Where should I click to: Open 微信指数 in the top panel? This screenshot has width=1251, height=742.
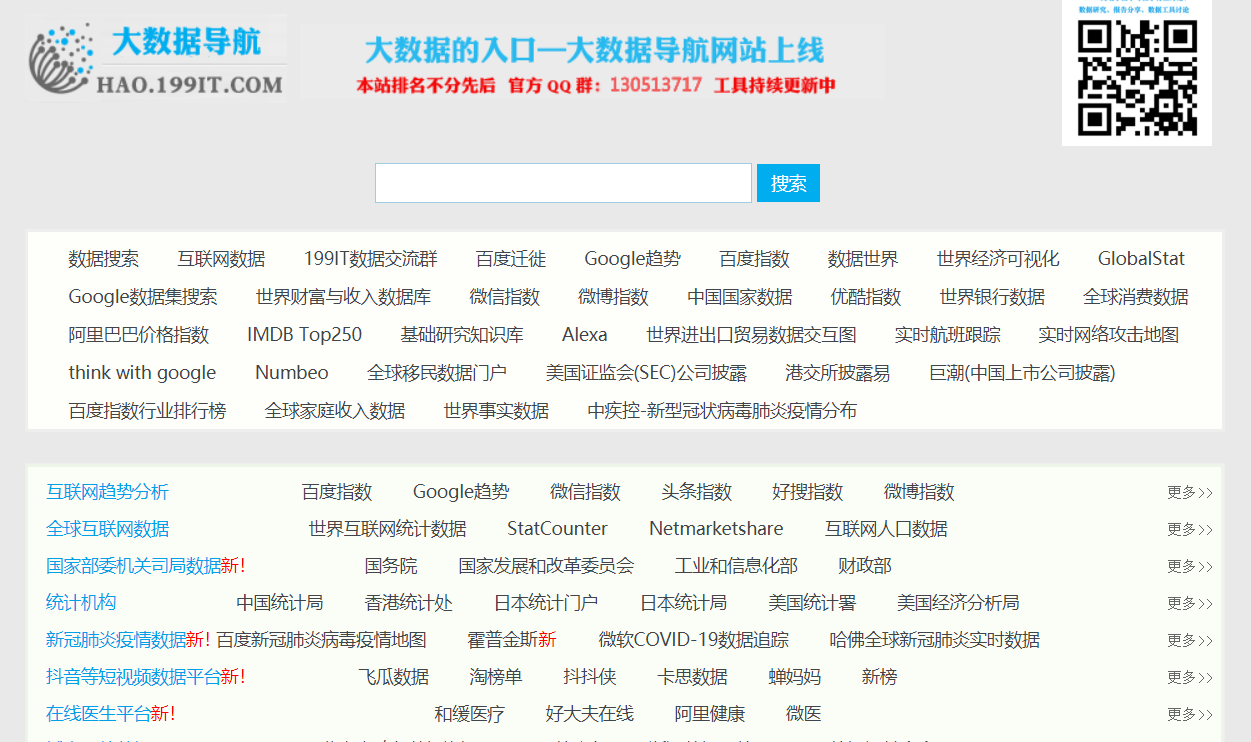505,297
